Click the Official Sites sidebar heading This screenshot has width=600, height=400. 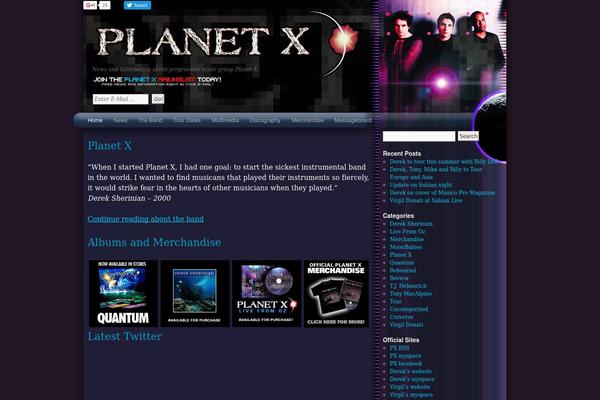pyautogui.click(x=401, y=340)
